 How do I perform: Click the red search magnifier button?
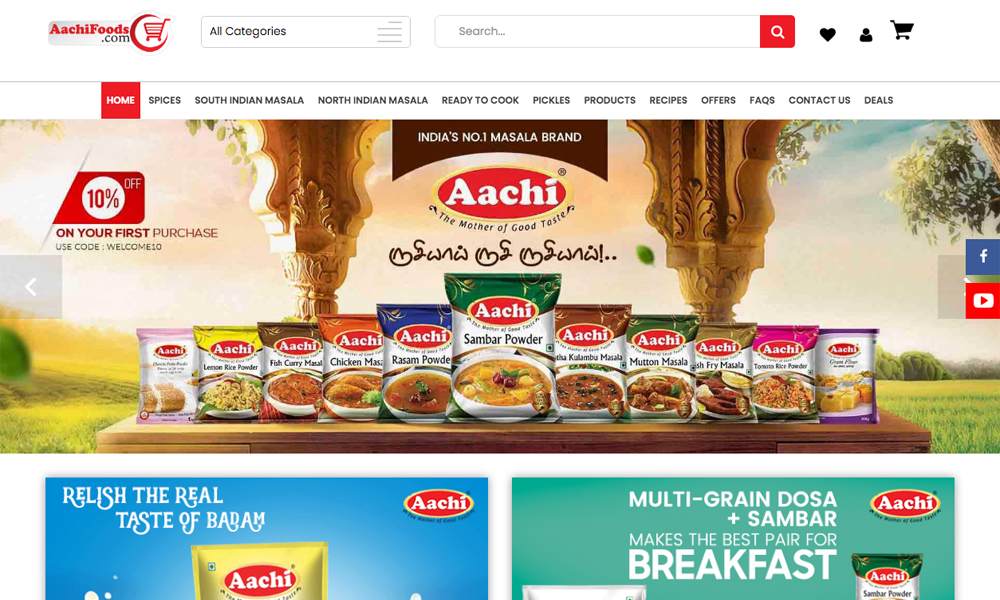pyautogui.click(x=777, y=31)
